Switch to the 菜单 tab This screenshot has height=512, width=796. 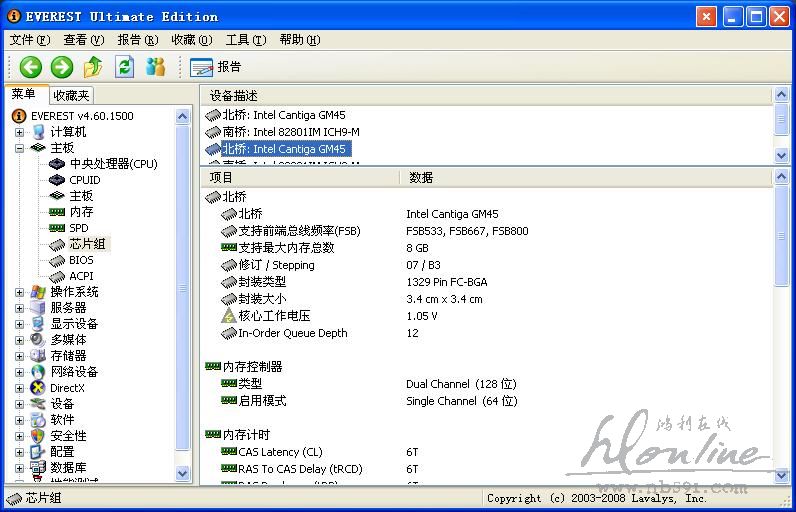pos(24,94)
